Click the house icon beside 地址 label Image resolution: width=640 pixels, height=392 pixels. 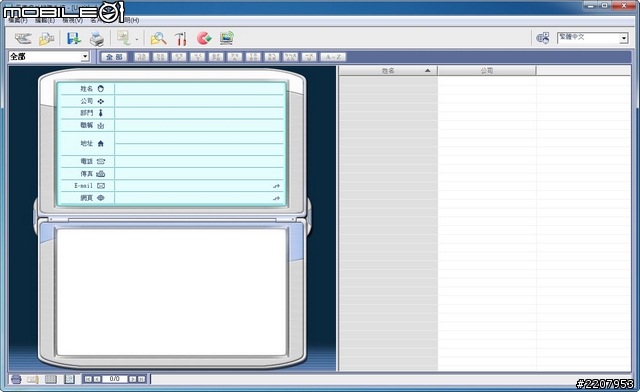(101, 143)
